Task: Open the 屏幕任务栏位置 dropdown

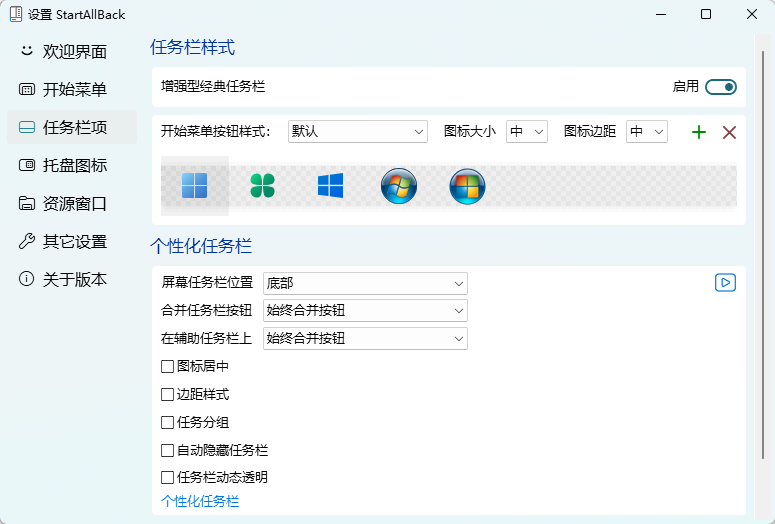Action: point(365,283)
